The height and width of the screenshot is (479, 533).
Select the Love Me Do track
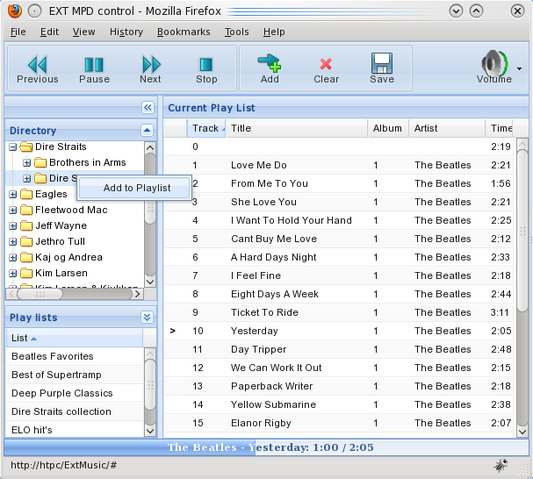point(339,165)
